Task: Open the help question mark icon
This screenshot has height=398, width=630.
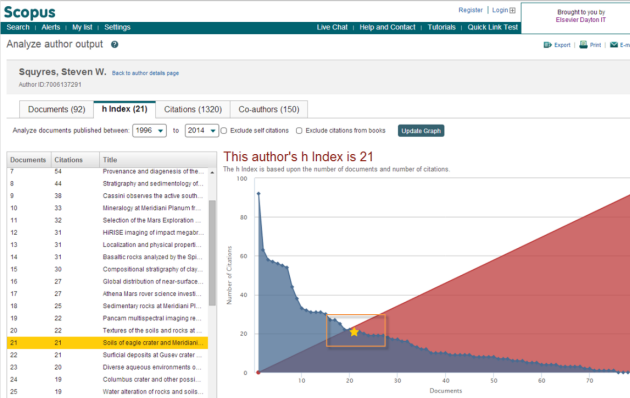Action: pyautogui.click(x=115, y=45)
